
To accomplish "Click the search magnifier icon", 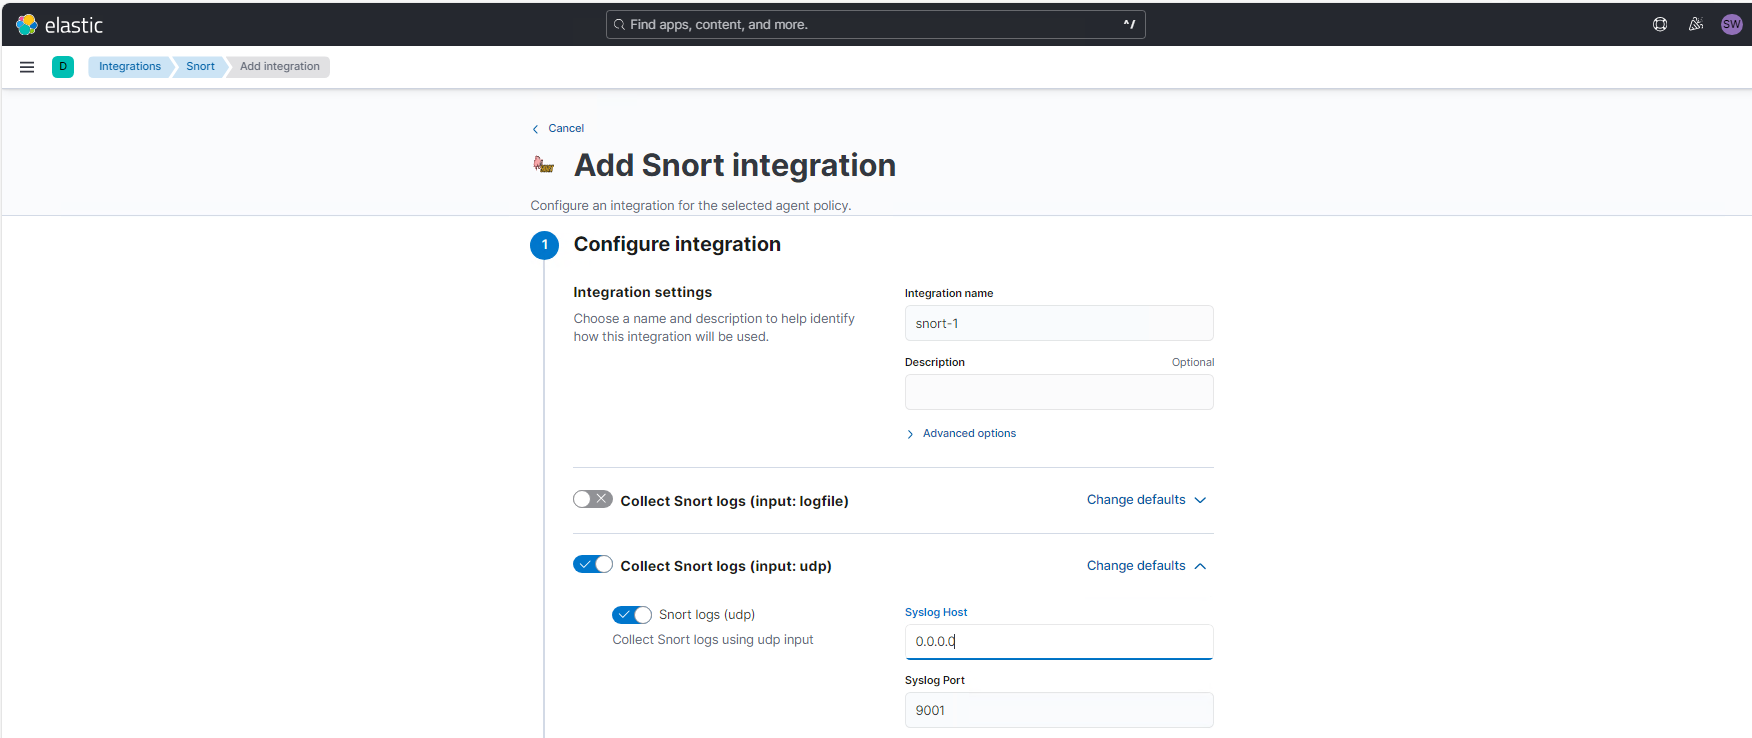I will 620,25.
